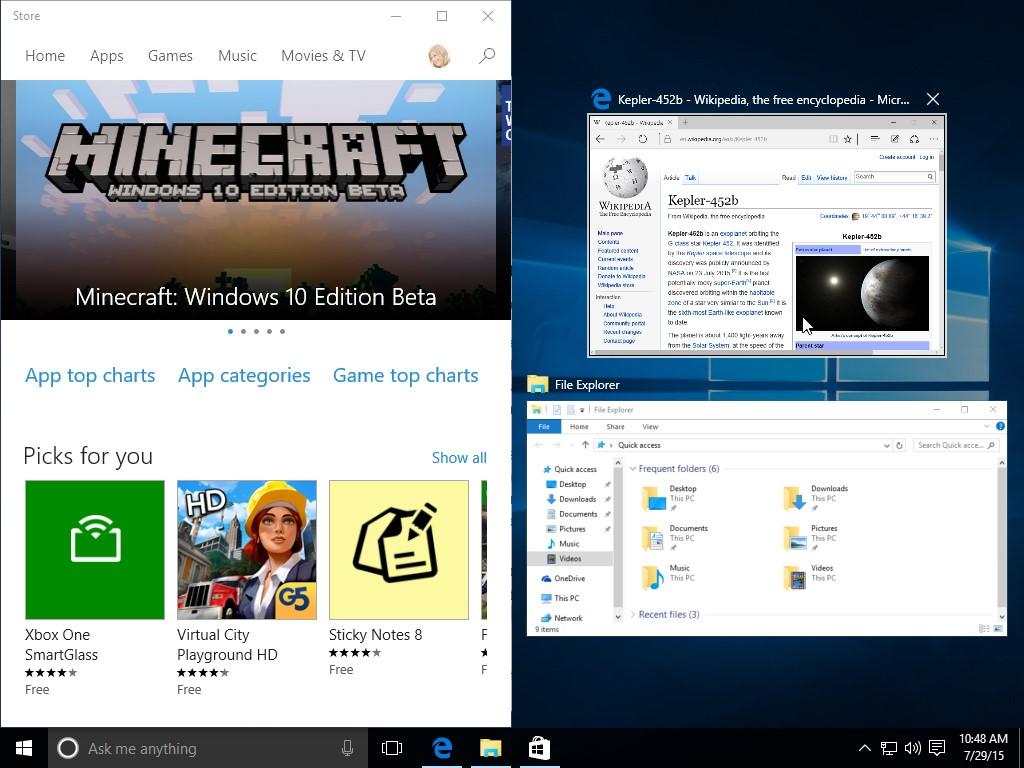This screenshot has height=768, width=1024.
Task: Click the Cortana Ask me anything box
Action: [x=206, y=748]
